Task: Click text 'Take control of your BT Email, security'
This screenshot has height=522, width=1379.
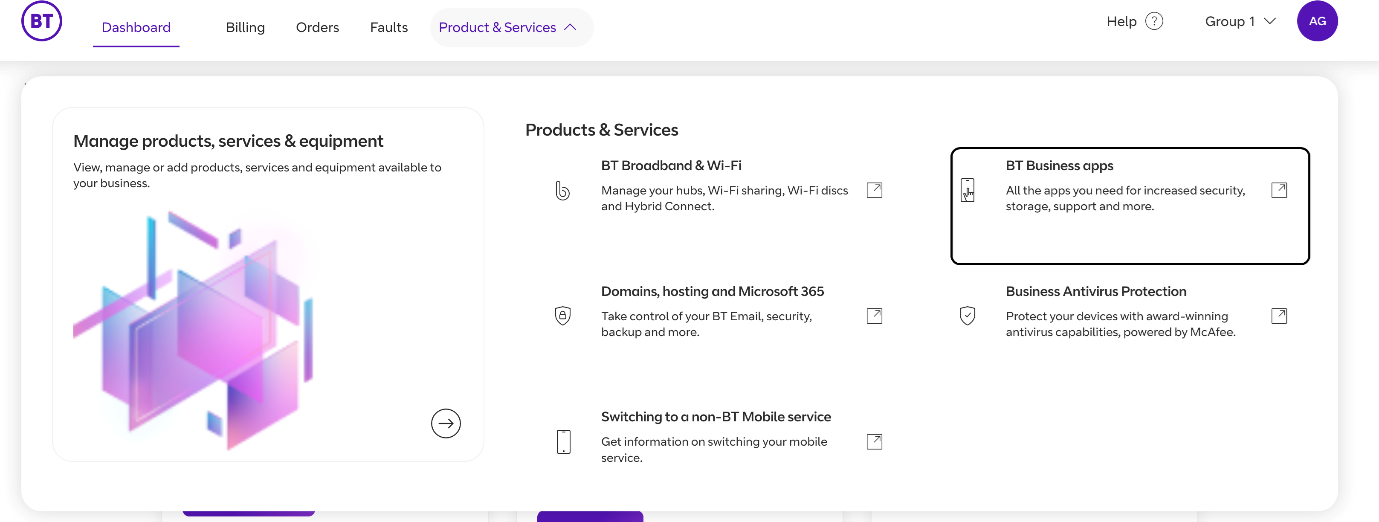Action: pos(707,316)
